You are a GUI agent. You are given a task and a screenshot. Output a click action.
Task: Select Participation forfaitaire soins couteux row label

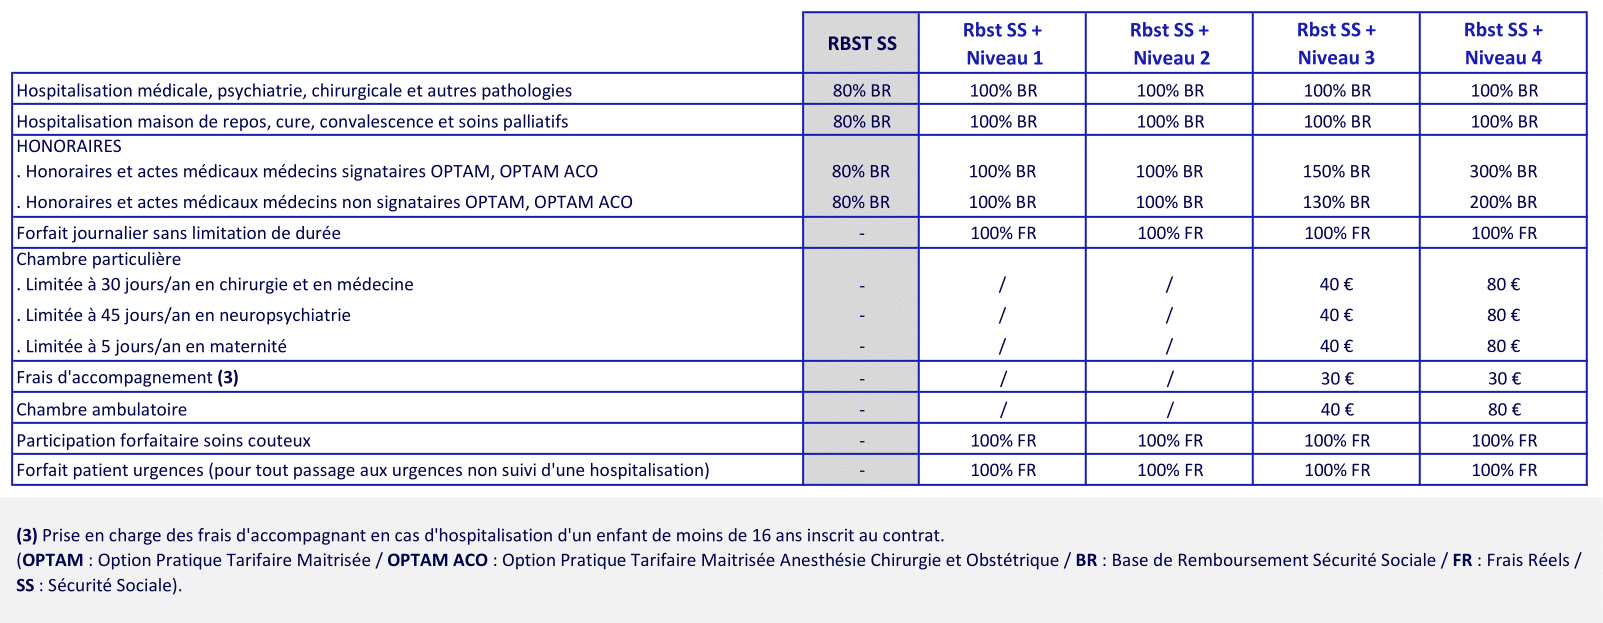[163, 440]
